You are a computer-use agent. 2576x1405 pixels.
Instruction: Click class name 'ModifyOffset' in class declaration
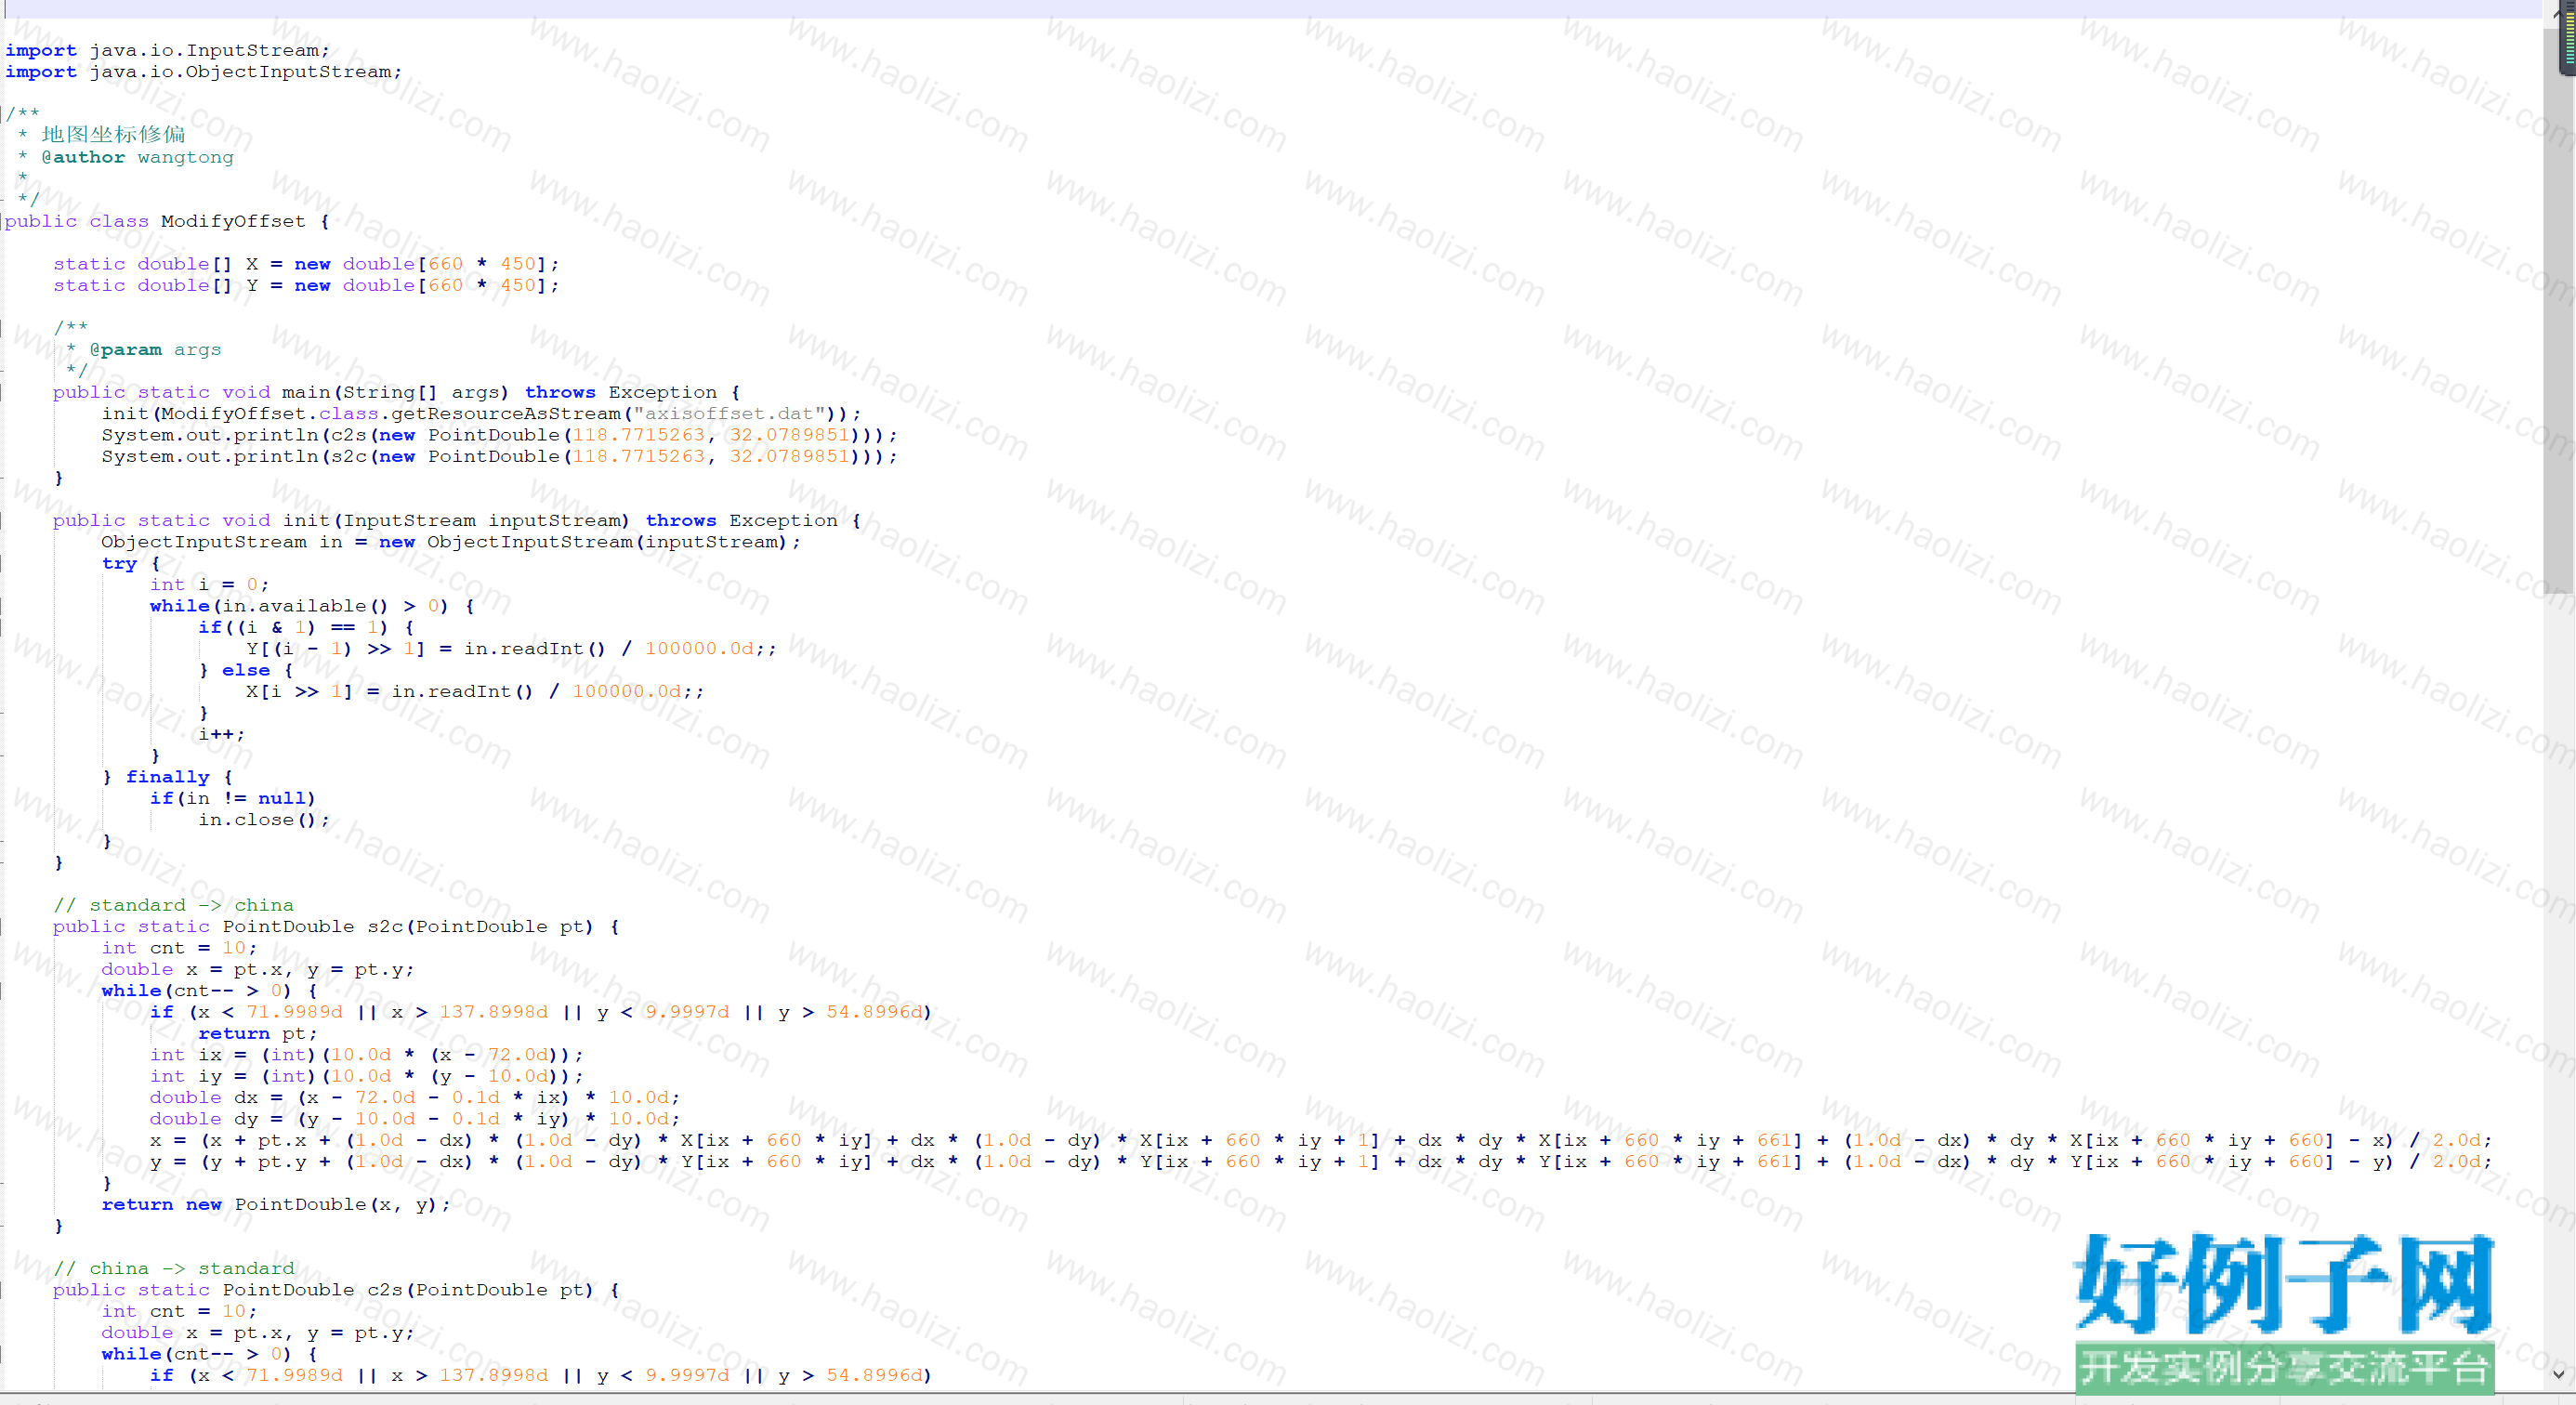click(x=233, y=221)
